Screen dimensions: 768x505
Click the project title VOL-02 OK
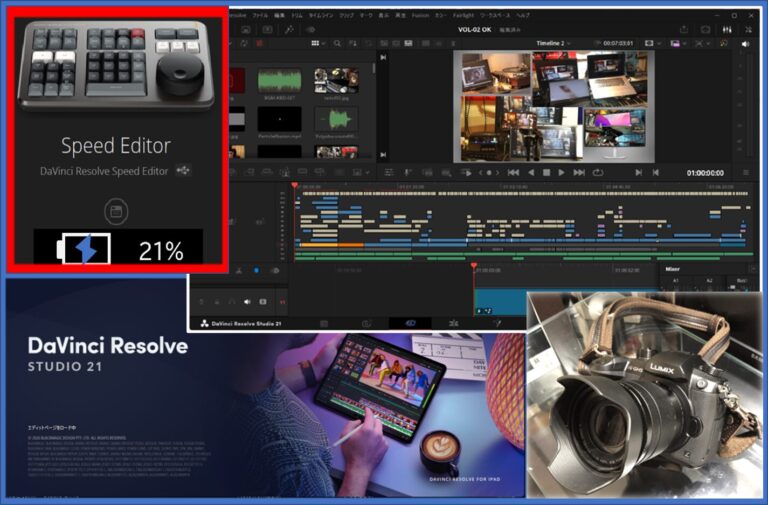click(474, 30)
